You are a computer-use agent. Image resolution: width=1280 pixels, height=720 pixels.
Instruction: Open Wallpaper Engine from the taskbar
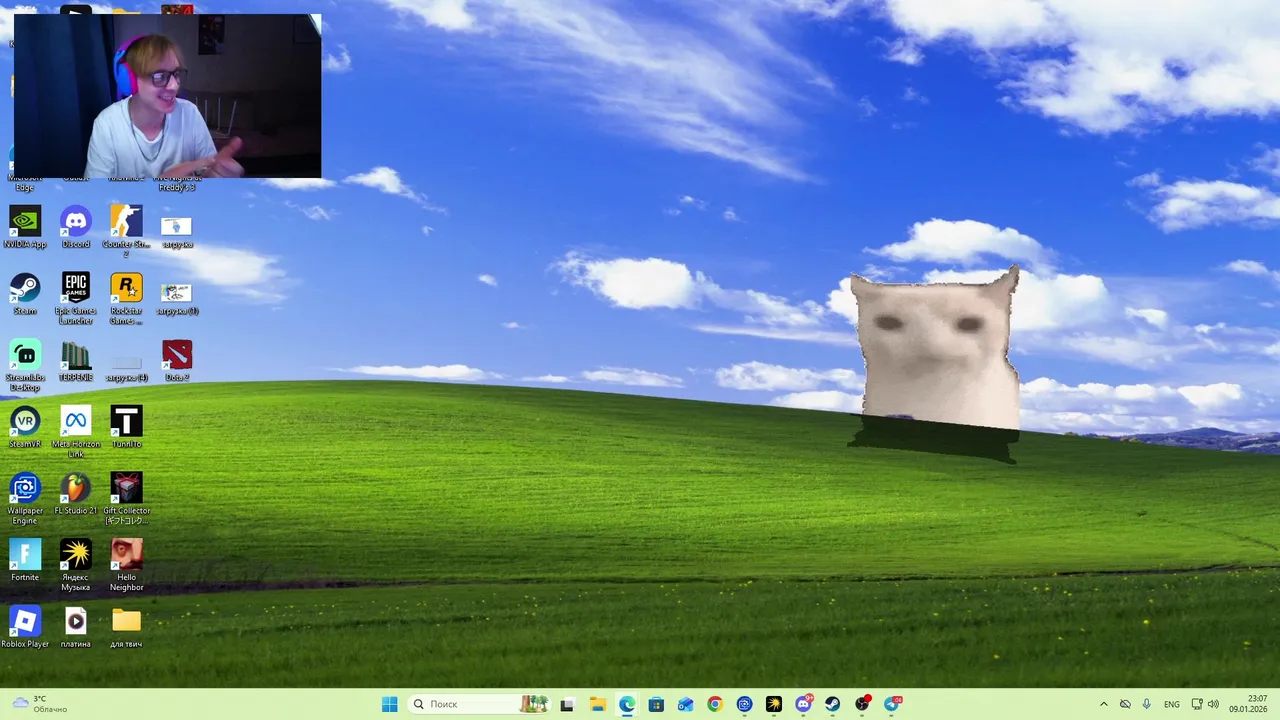pyautogui.click(x=744, y=704)
